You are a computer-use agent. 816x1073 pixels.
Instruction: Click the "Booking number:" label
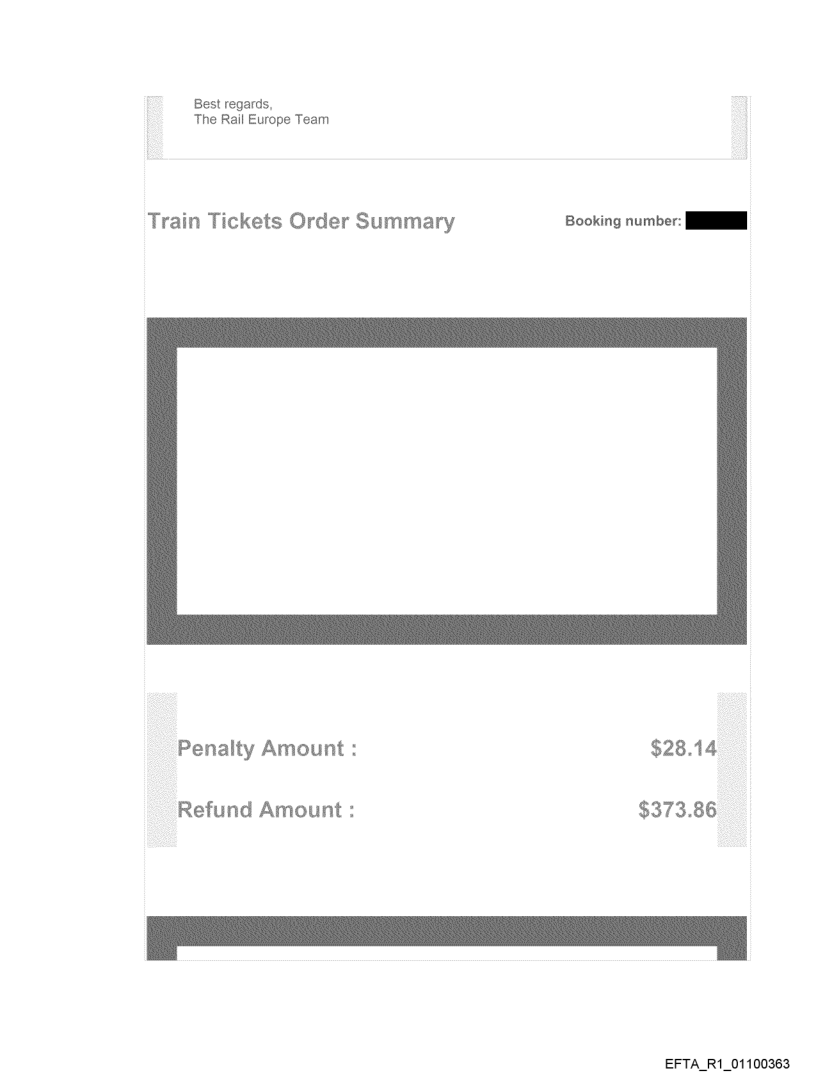coord(623,221)
